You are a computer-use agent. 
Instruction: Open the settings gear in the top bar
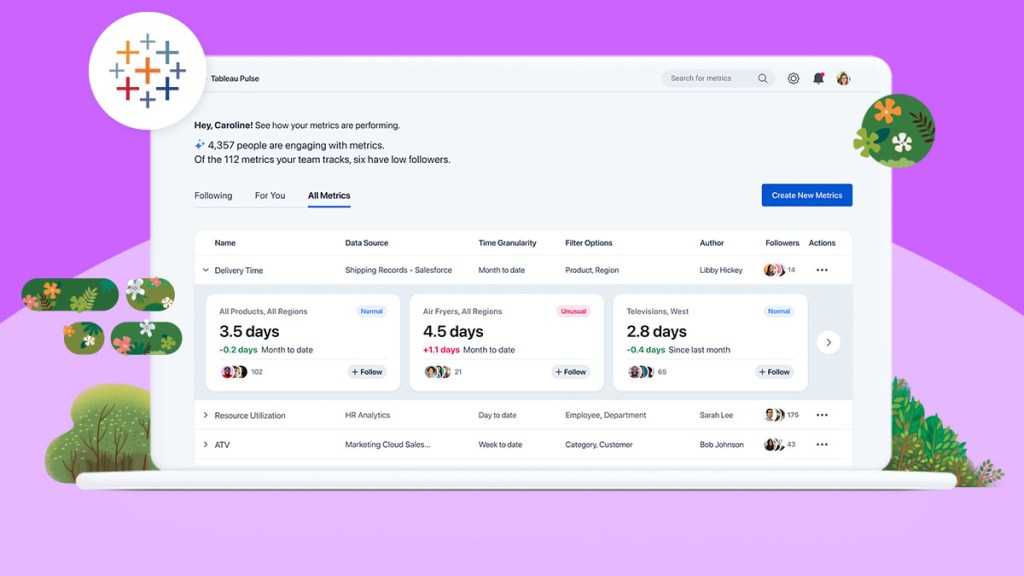pyautogui.click(x=793, y=78)
